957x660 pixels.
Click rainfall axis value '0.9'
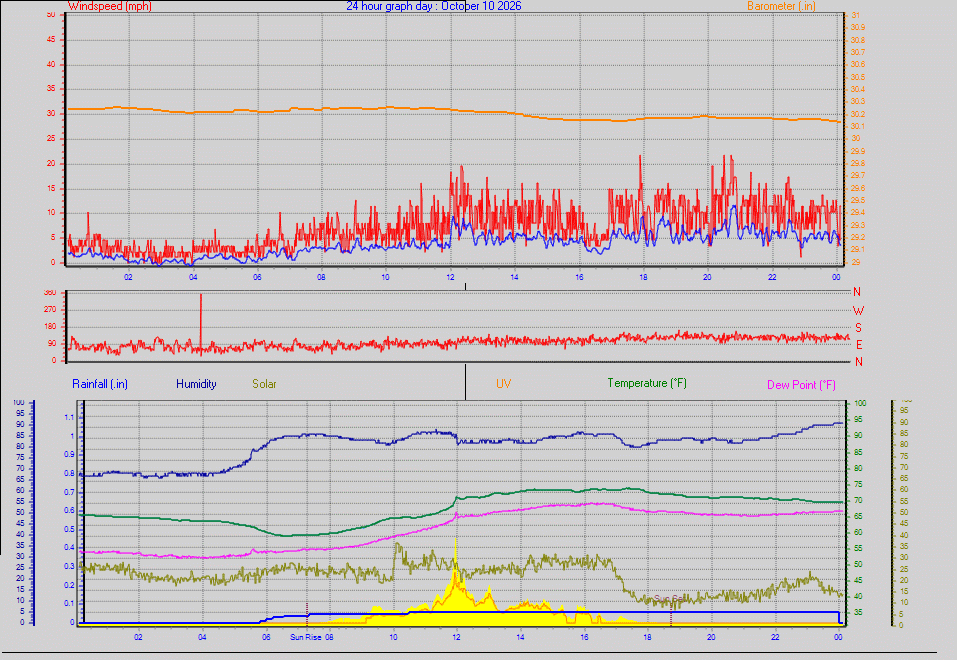tap(68, 455)
